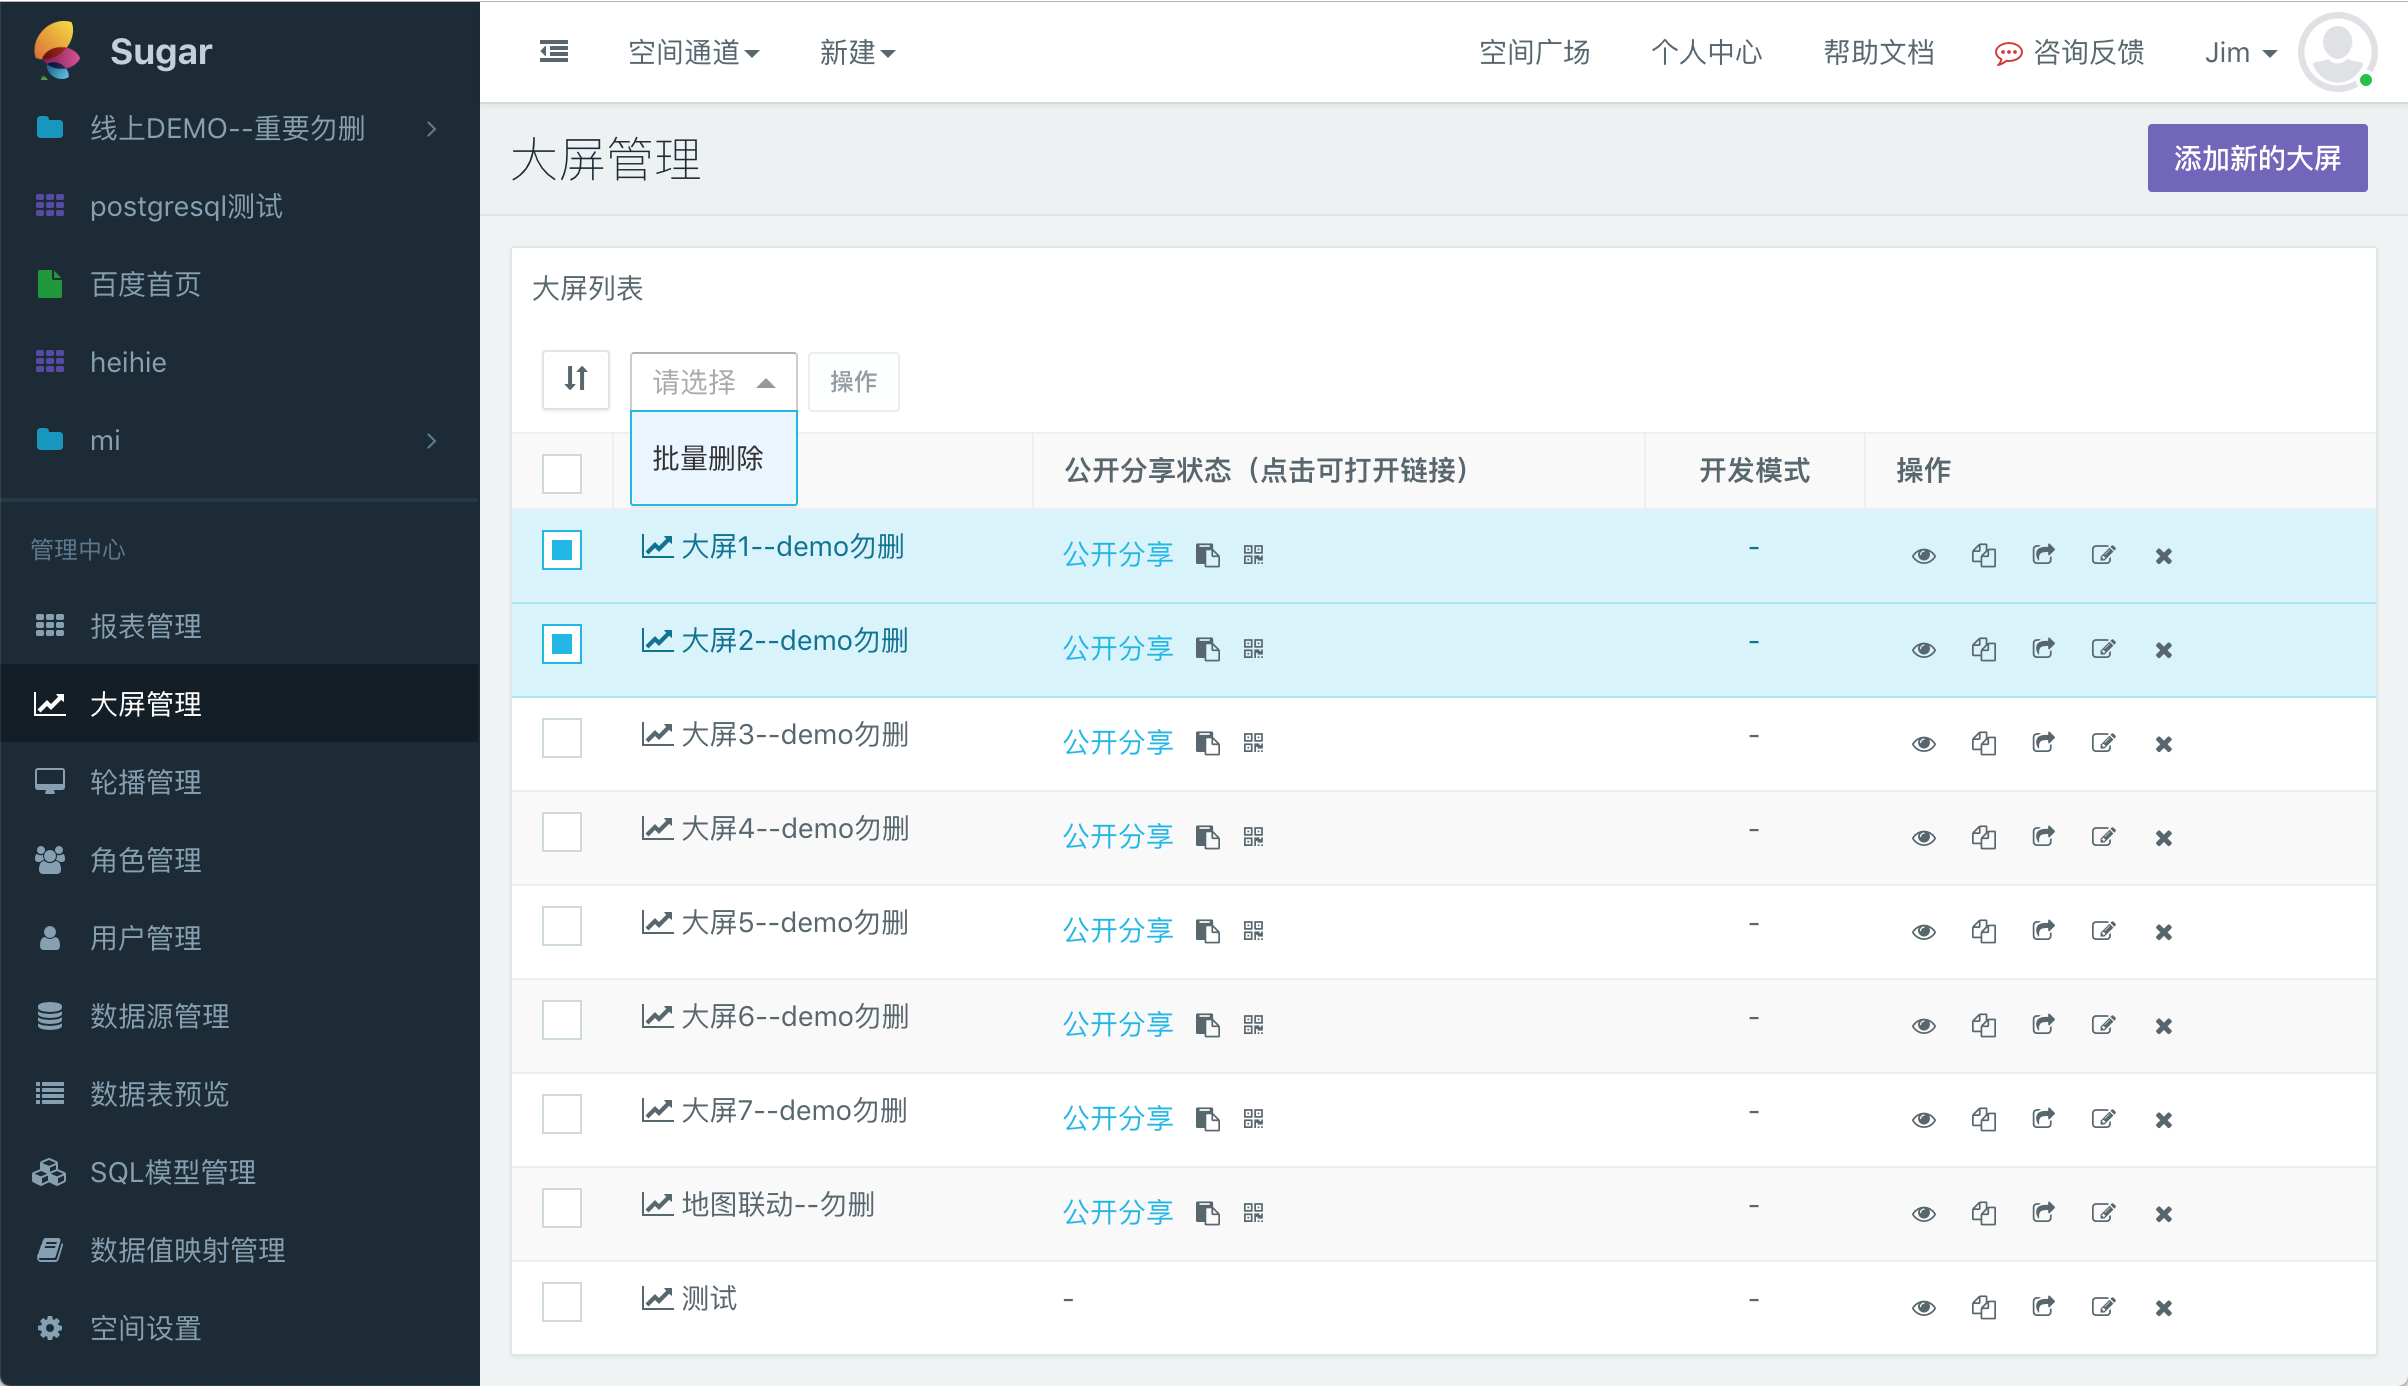Expand the 线上DEMO--重要勿删 folder
2408x1386 pixels.
coord(228,128)
